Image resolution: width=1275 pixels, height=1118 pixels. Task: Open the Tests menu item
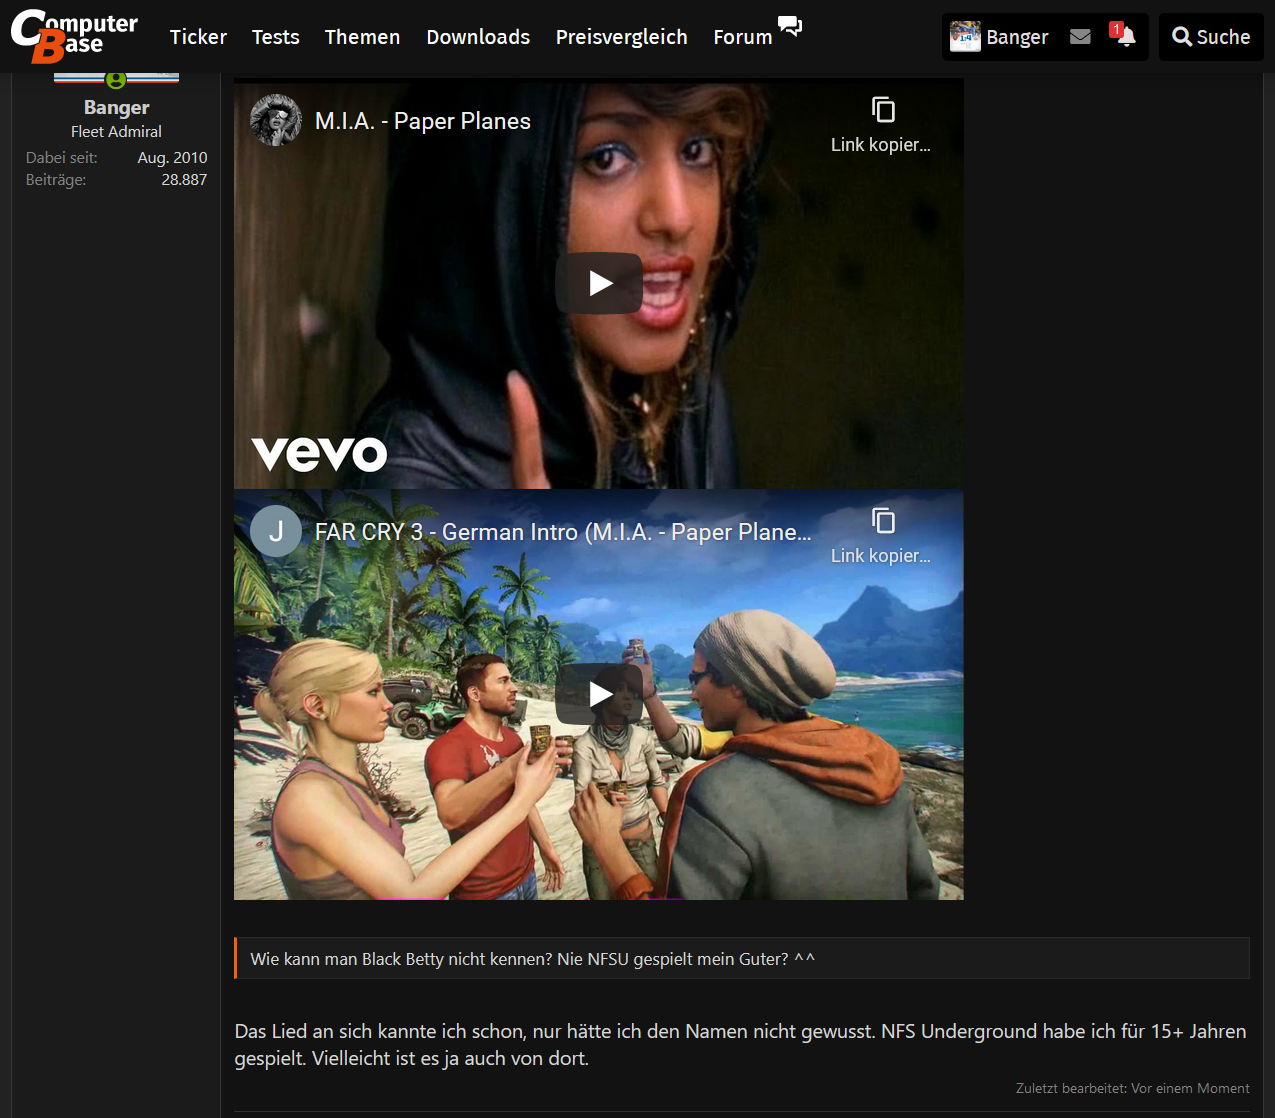click(275, 37)
